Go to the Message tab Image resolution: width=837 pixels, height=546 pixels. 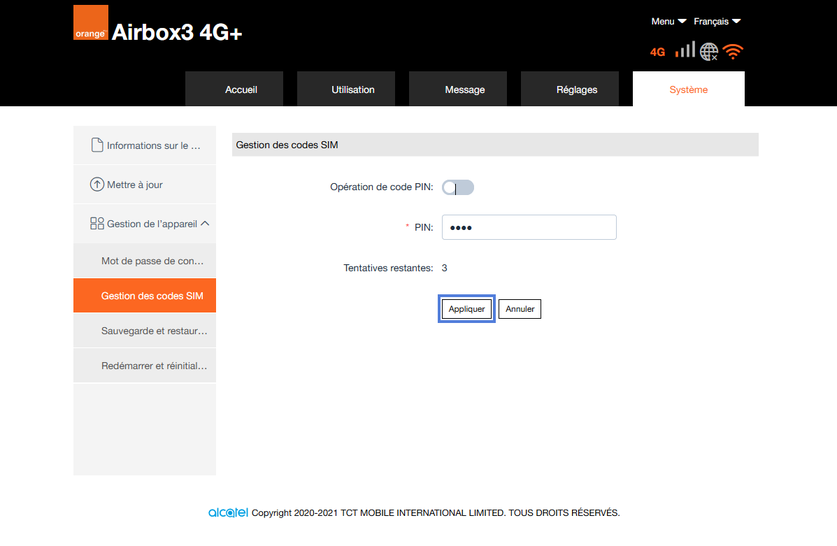[465, 89]
